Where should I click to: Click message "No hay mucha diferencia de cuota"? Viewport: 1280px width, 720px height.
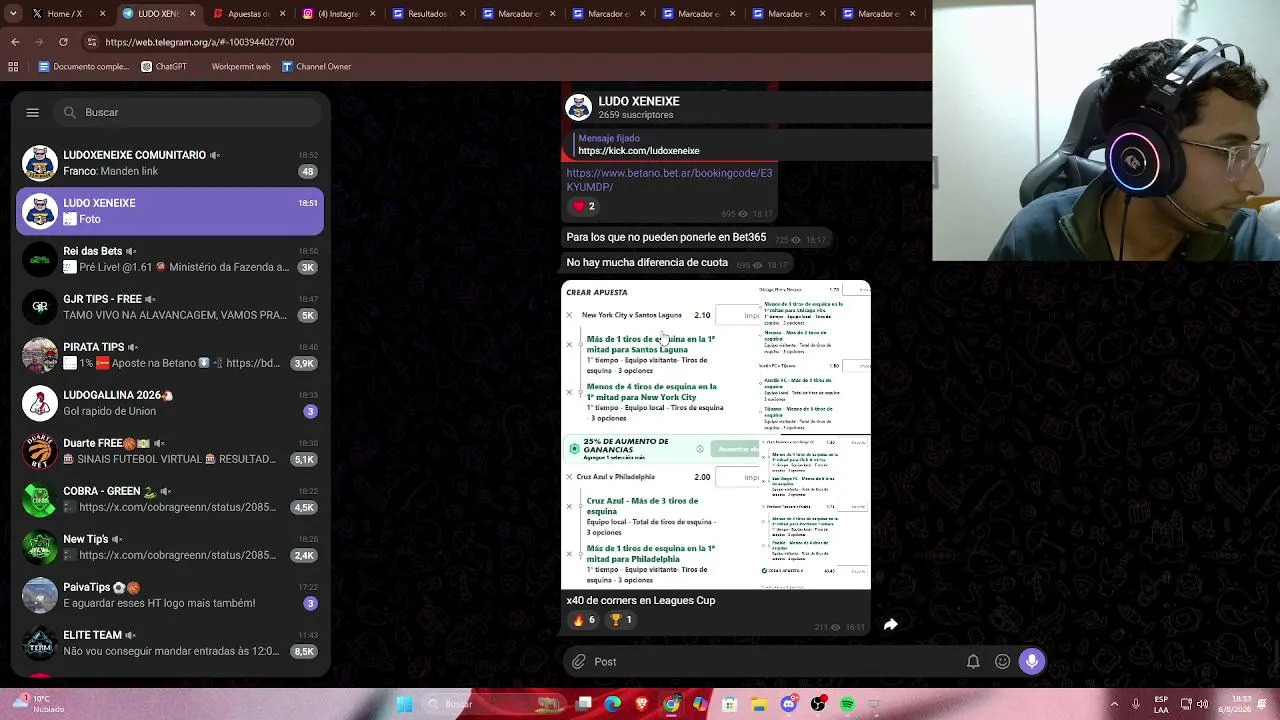click(647, 263)
